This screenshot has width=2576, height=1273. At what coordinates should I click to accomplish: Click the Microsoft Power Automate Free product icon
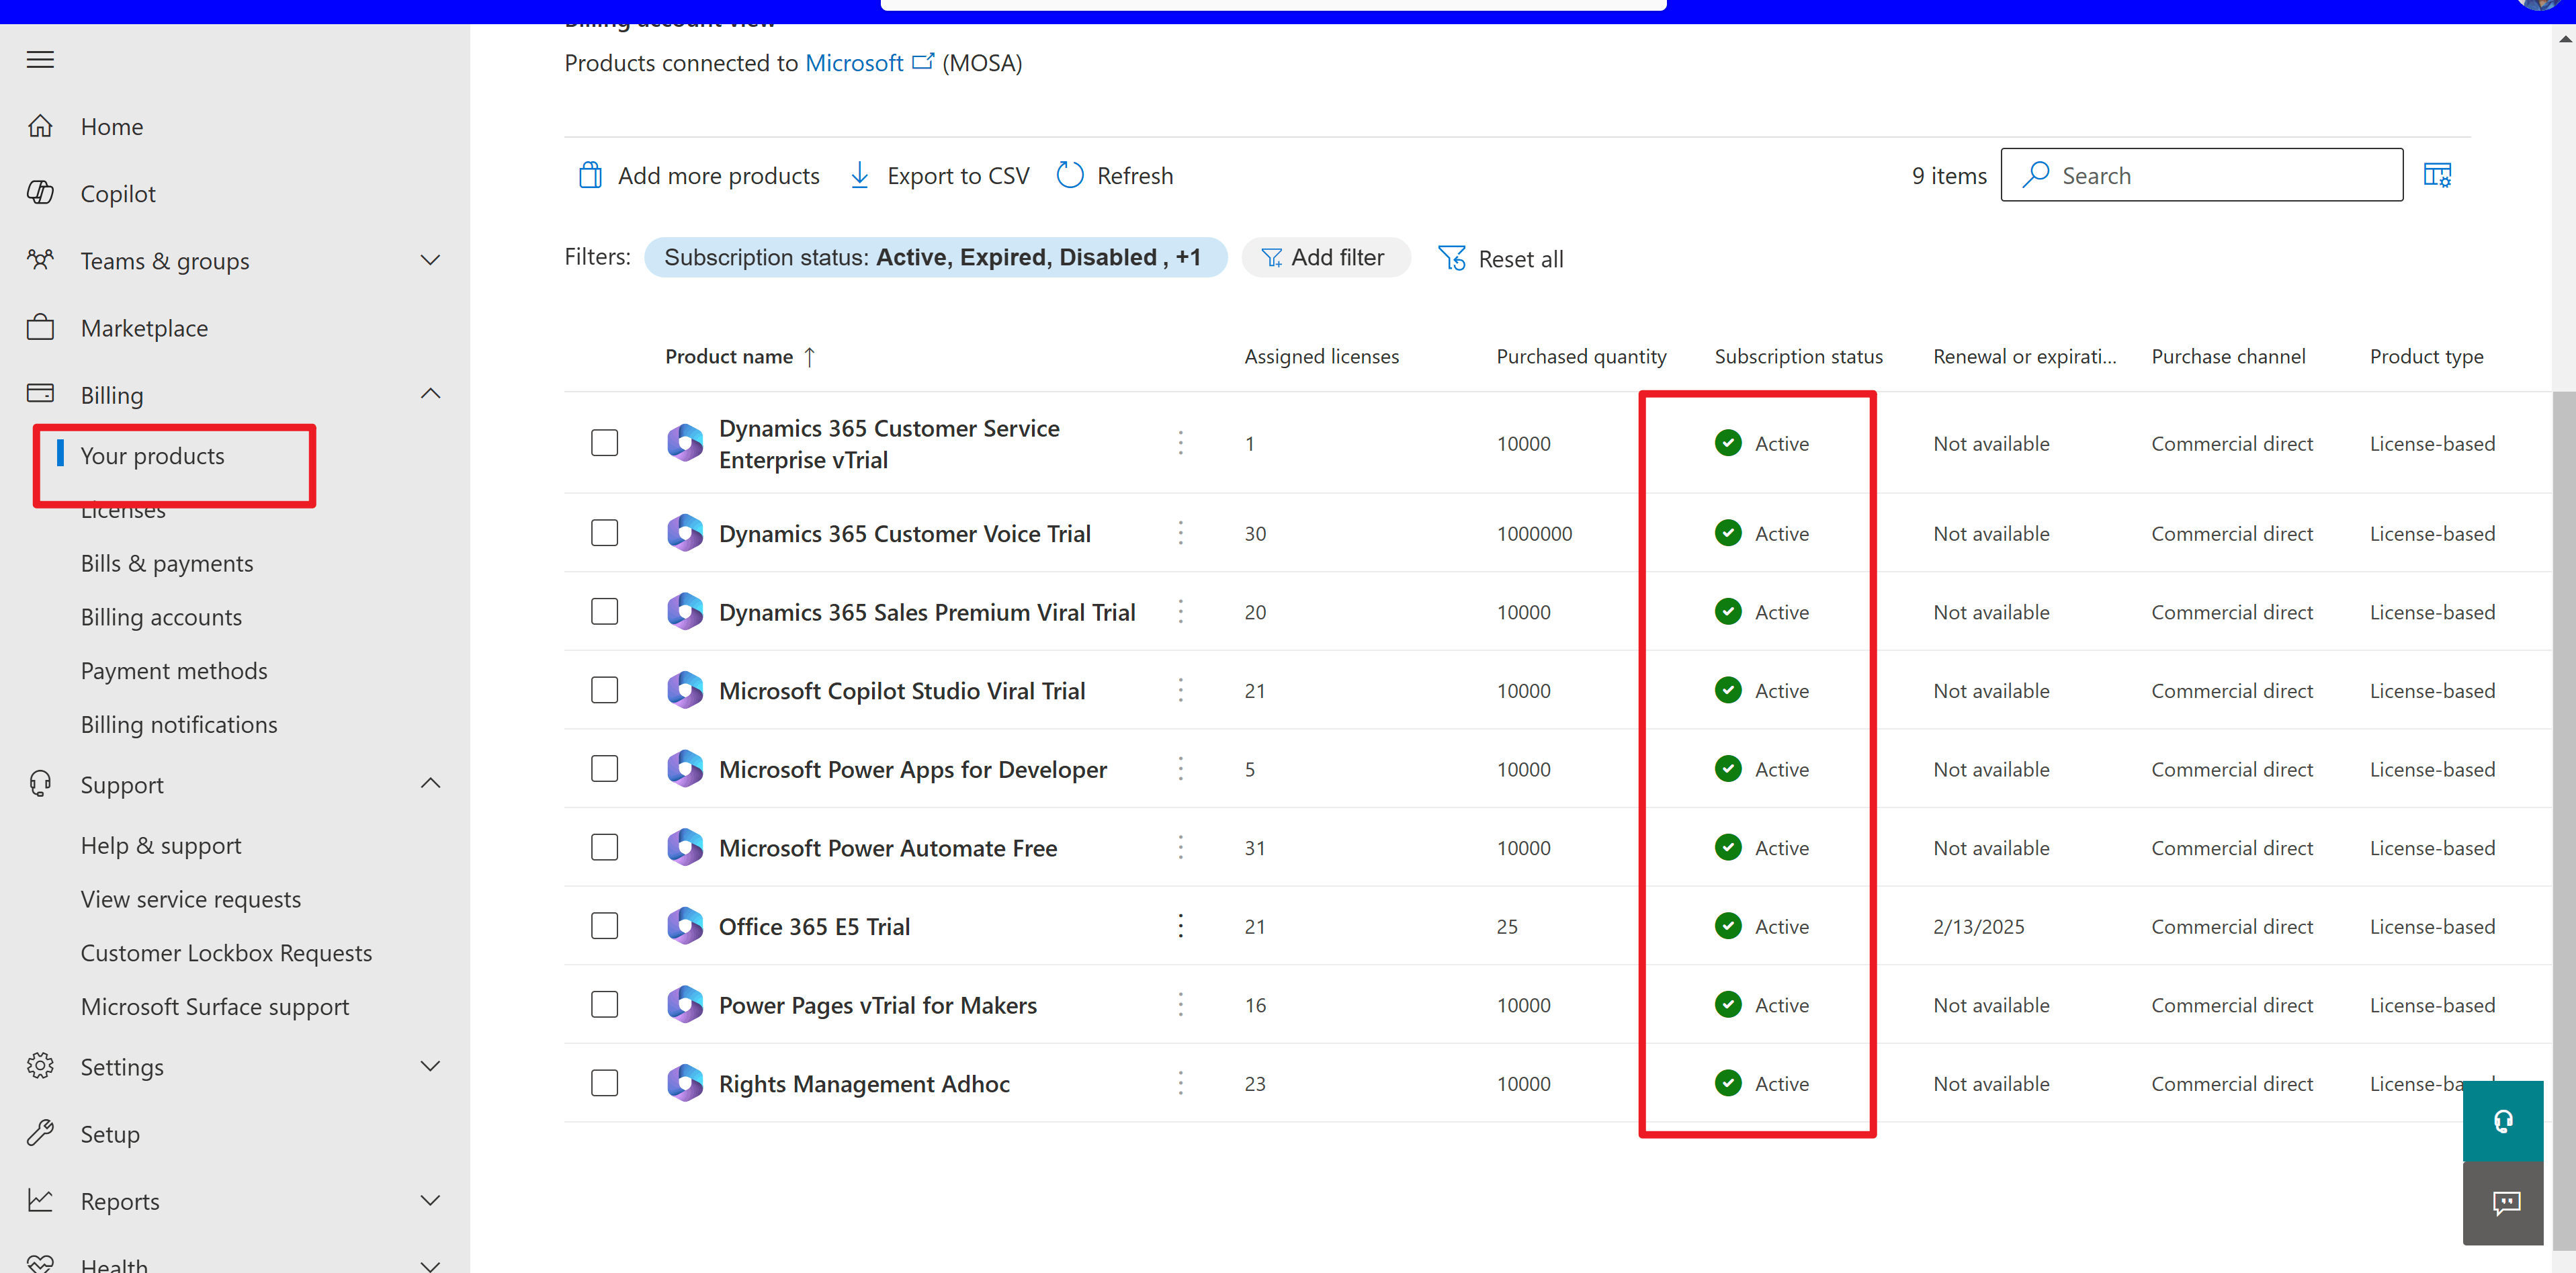[x=685, y=847]
